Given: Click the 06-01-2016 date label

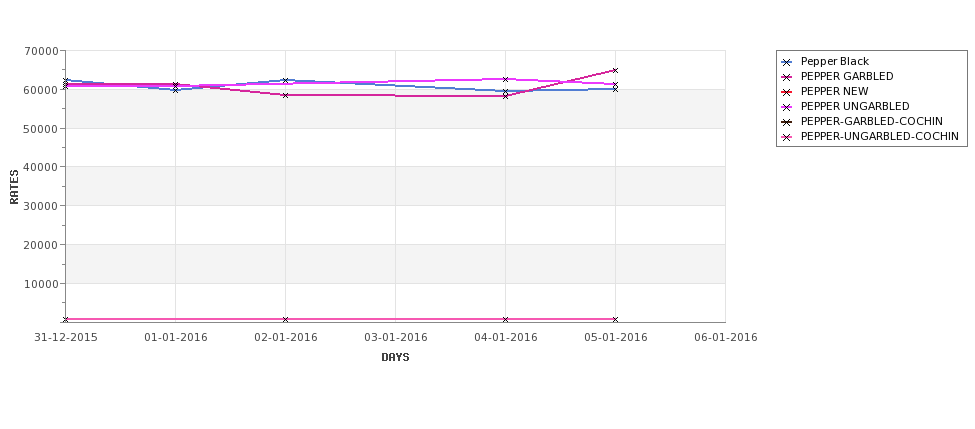Looking at the screenshot, I should (726, 338).
